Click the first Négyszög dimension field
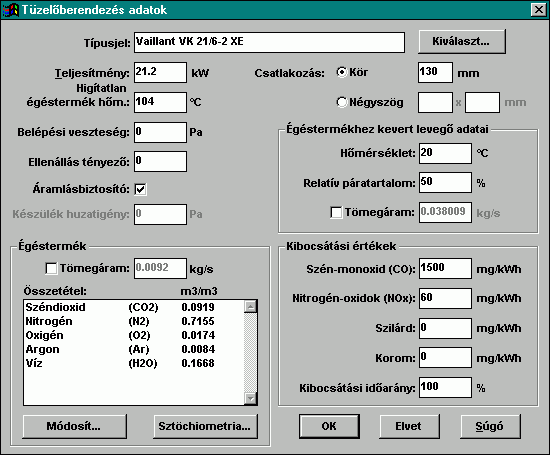This screenshot has height=455, width=550. pos(435,102)
